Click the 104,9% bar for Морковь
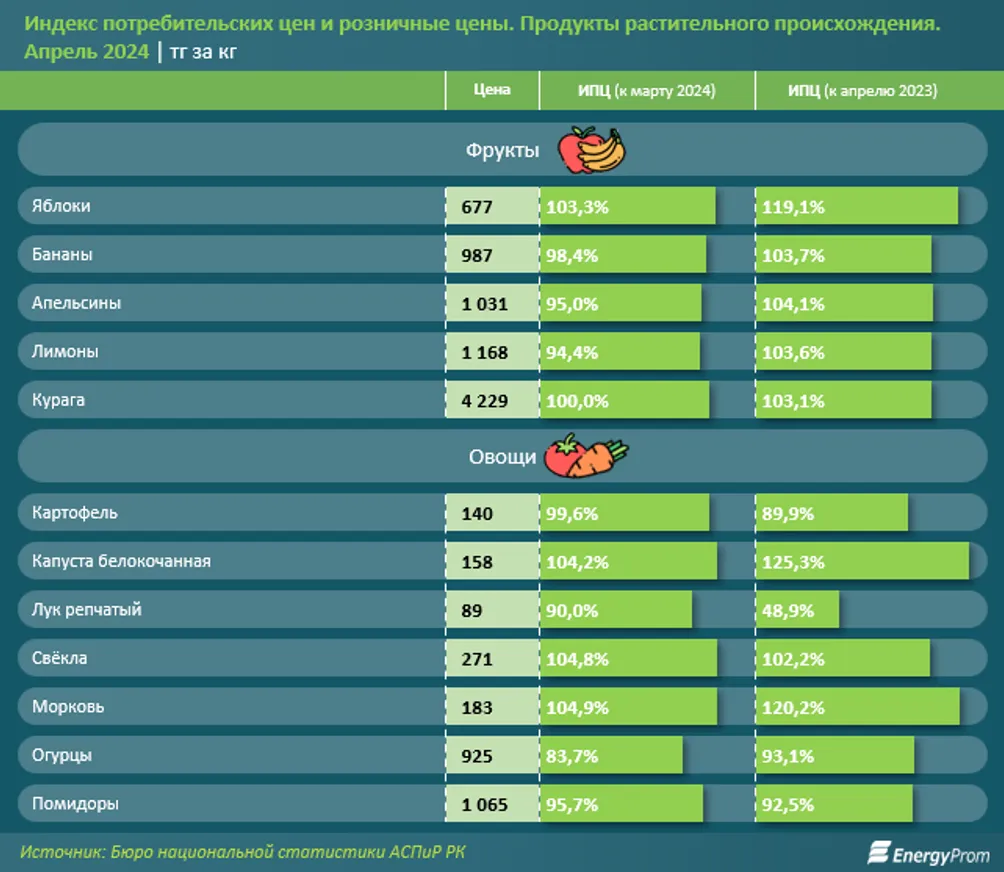Screen dimensions: 1004x872 coord(628,707)
